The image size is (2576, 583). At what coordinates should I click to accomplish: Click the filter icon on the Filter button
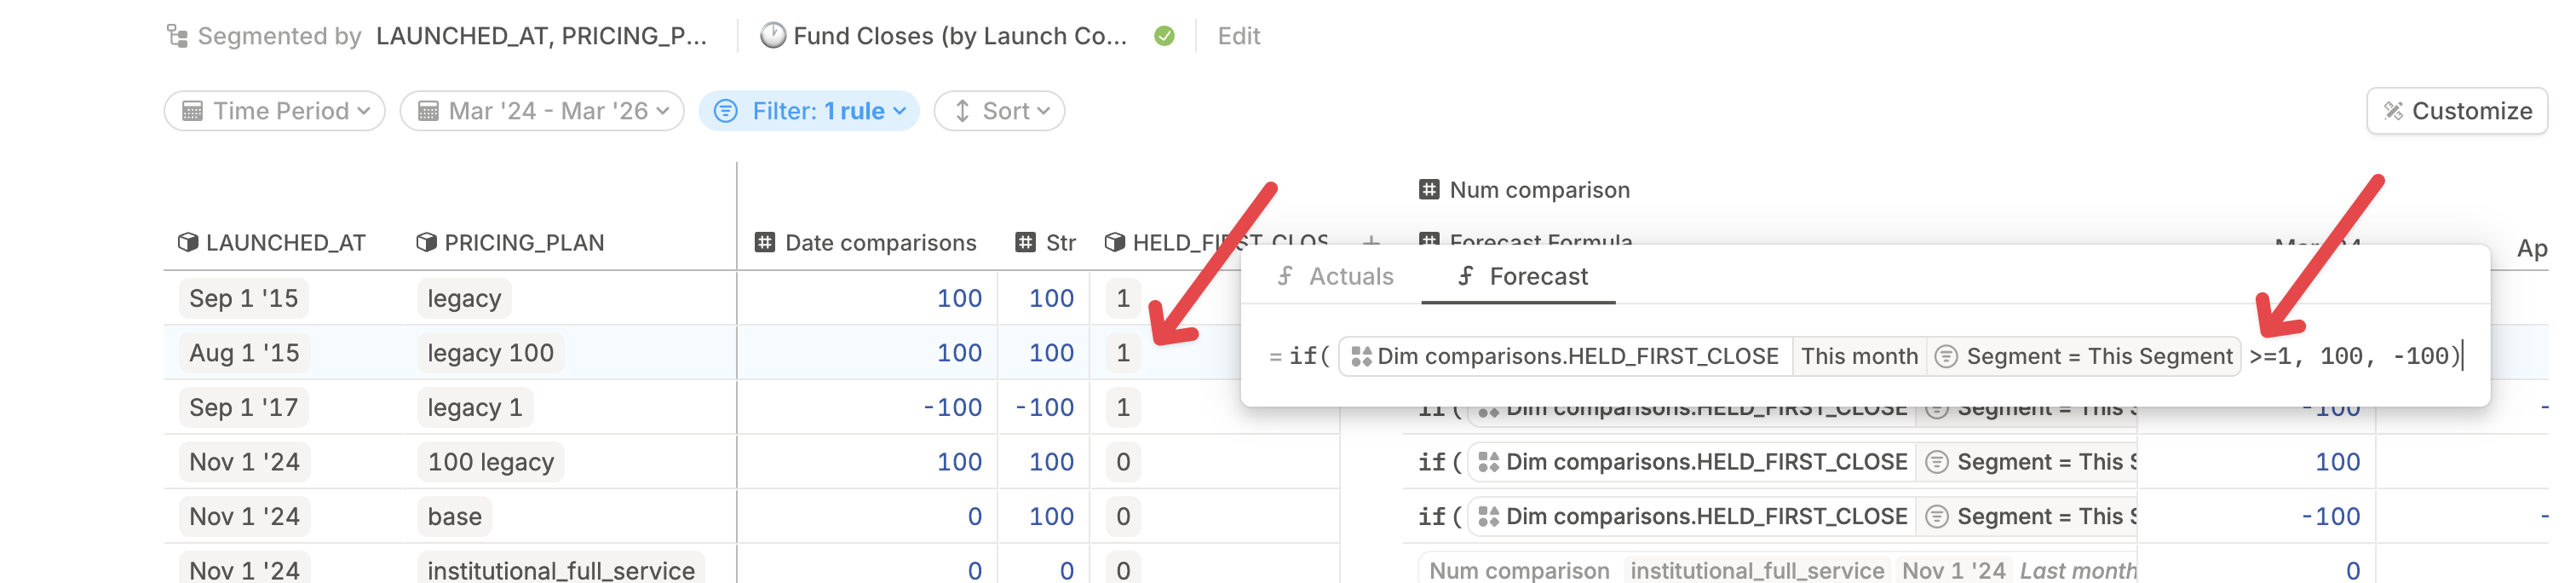[726, 111]
